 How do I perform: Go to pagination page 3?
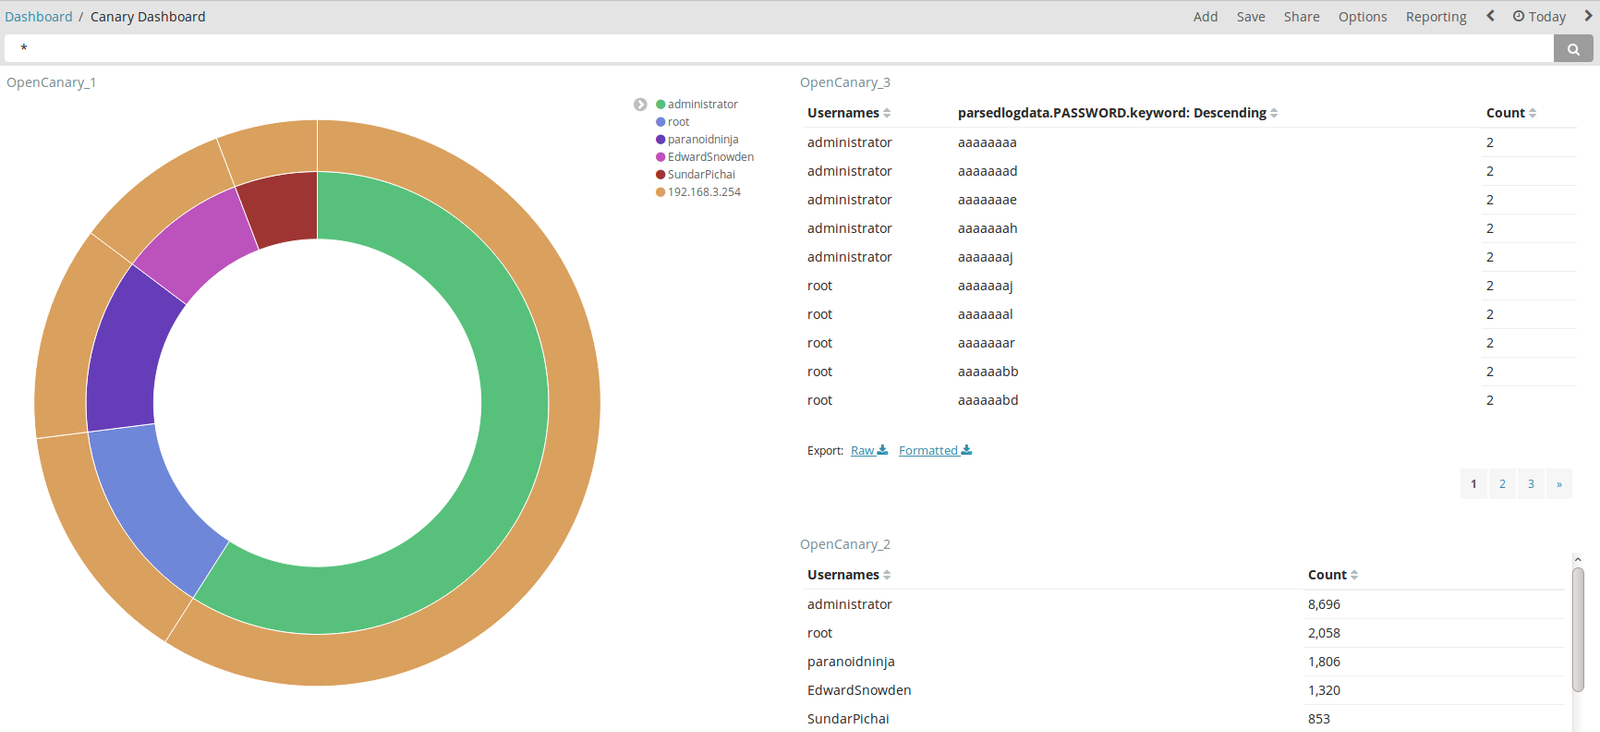pos(1530,484)
